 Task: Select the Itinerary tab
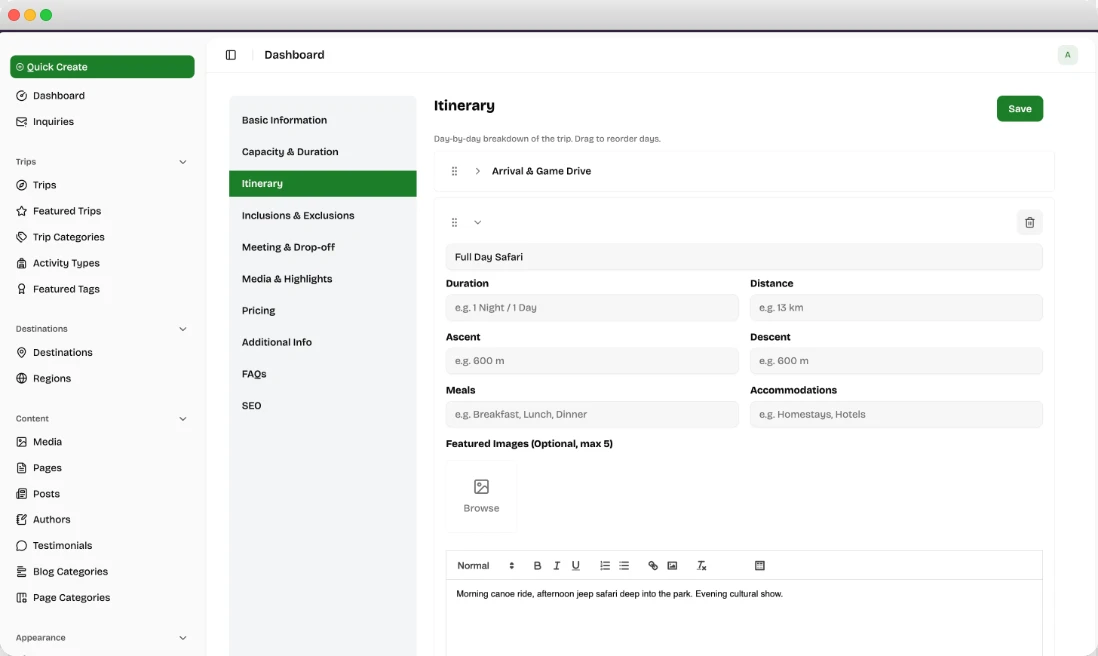pos(323,183)
